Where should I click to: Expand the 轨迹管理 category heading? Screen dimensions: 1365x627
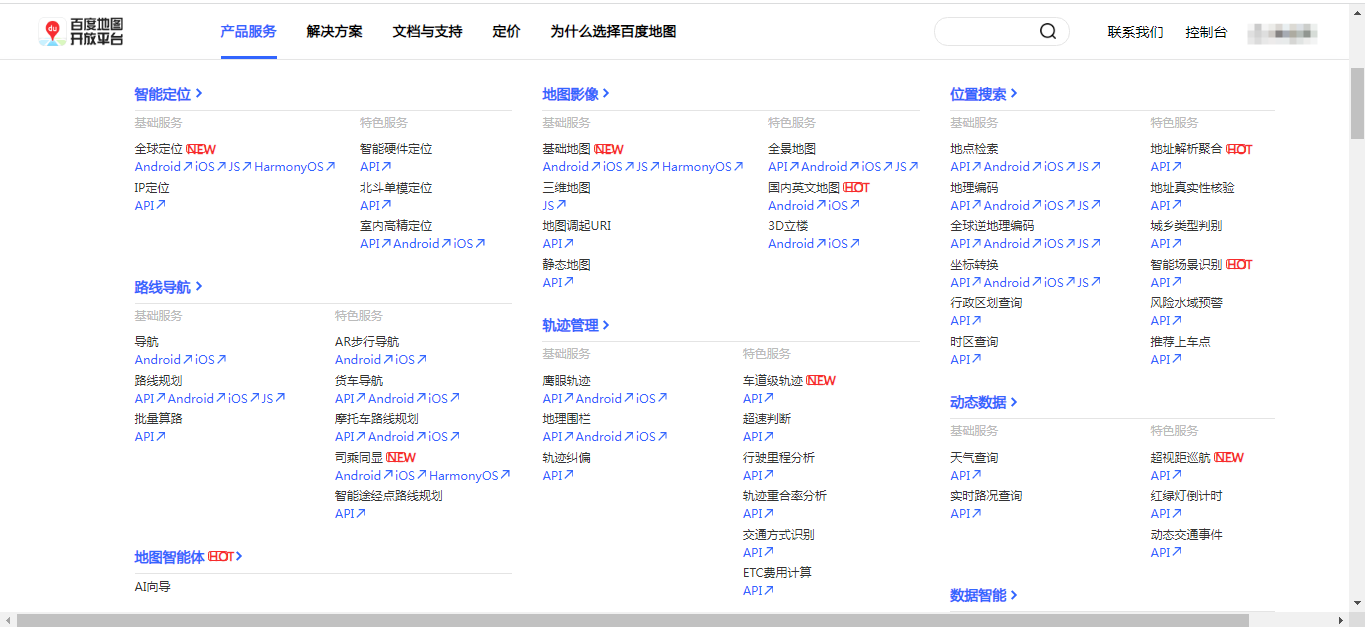[576, 325]
